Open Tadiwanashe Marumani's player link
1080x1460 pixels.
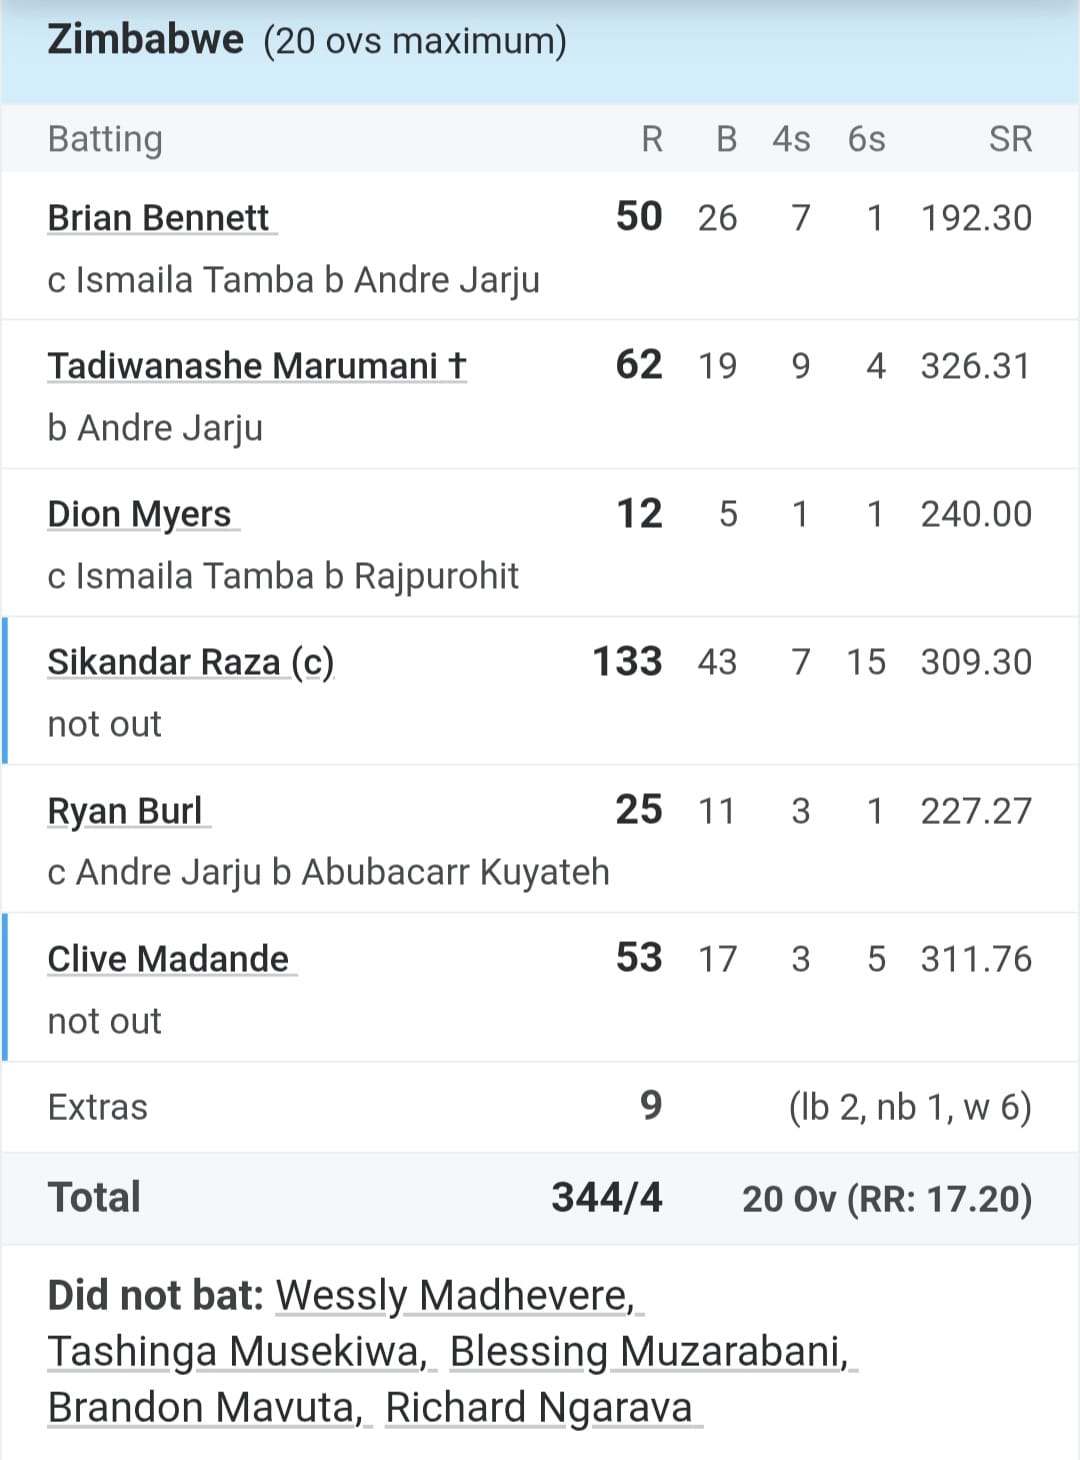(x=256, y=366)
